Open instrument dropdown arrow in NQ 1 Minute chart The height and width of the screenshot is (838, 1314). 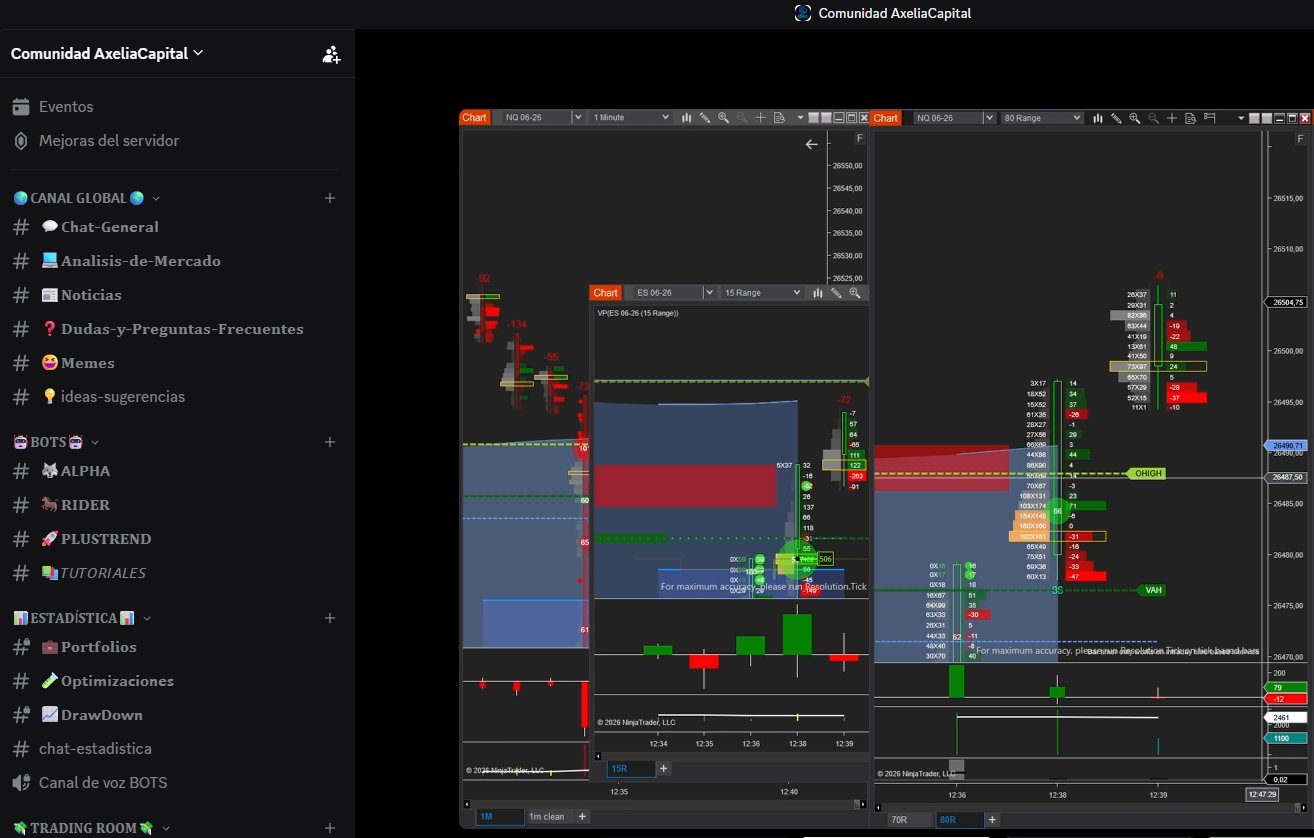click(577, 118)
